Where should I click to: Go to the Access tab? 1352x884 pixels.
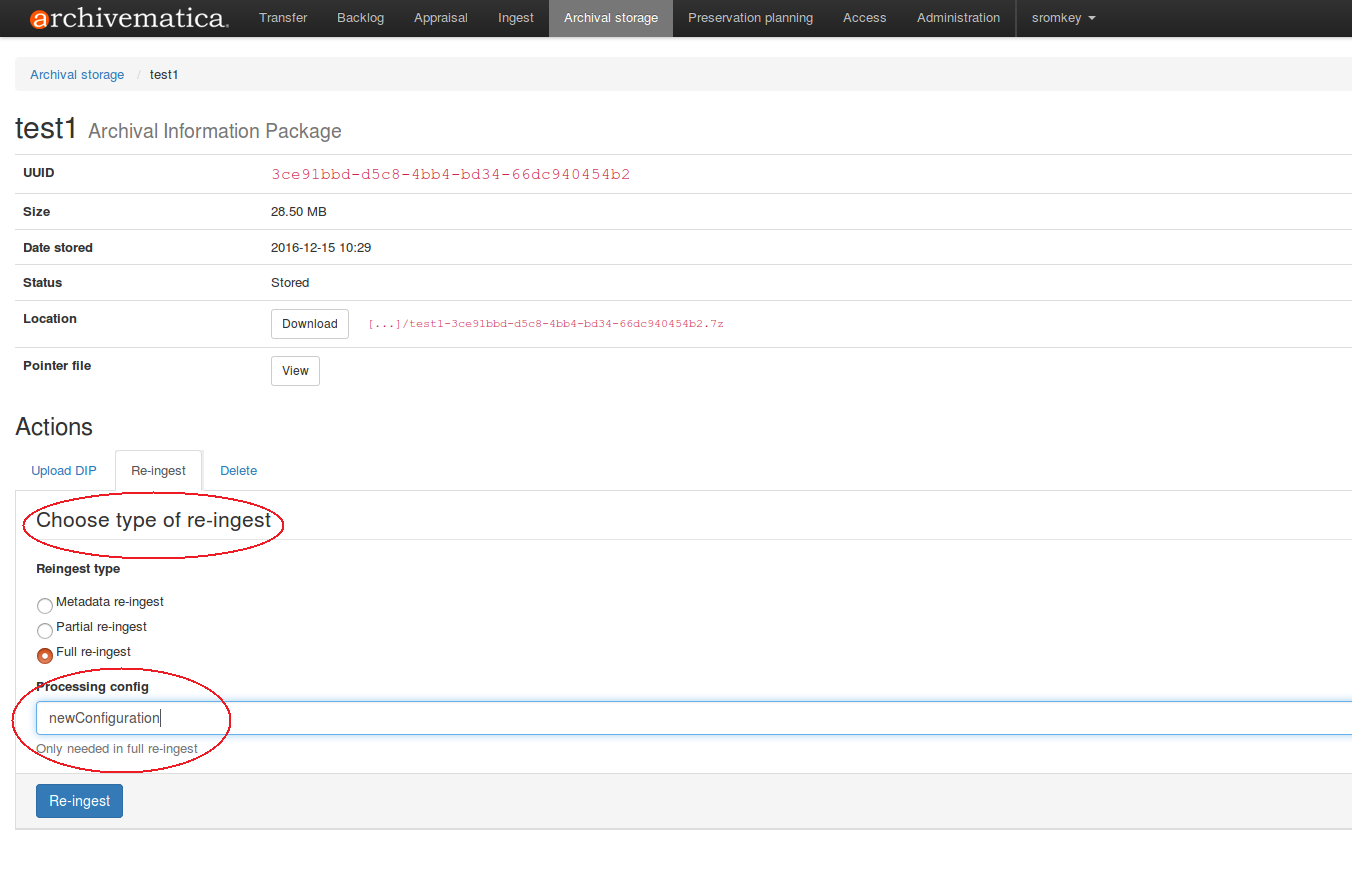point(864,18)
